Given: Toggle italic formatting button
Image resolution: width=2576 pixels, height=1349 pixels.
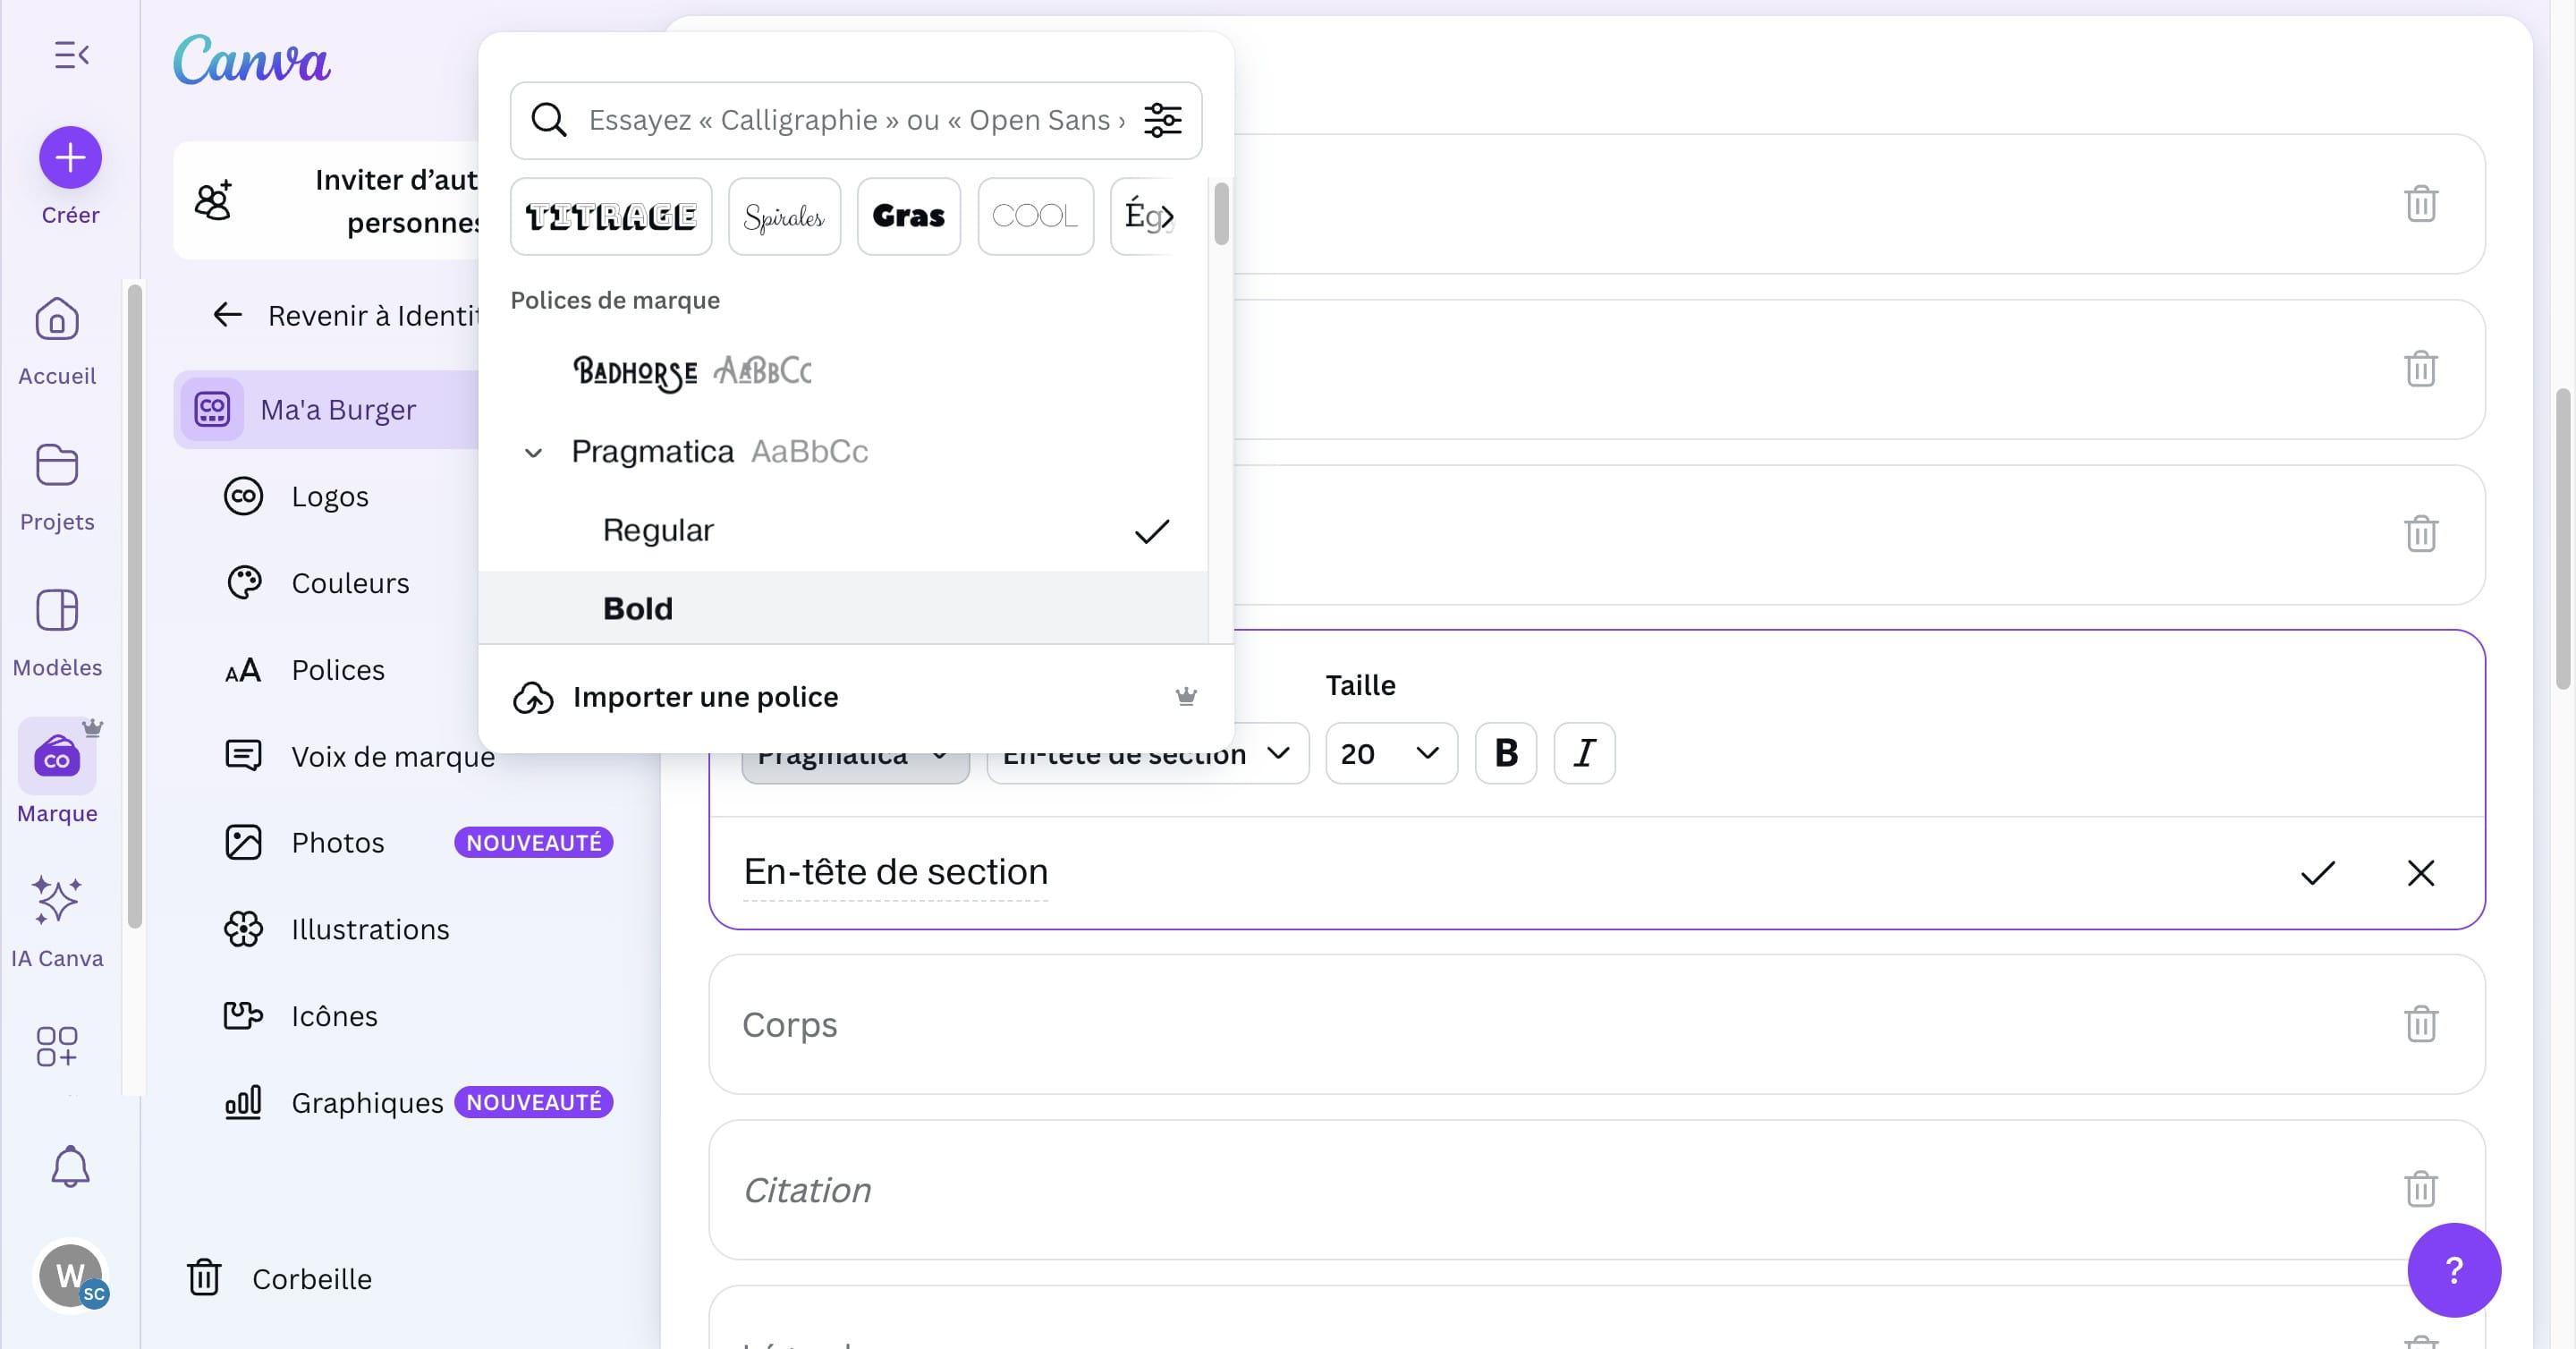Looking at the screenshot, I should pos(1584,753).
